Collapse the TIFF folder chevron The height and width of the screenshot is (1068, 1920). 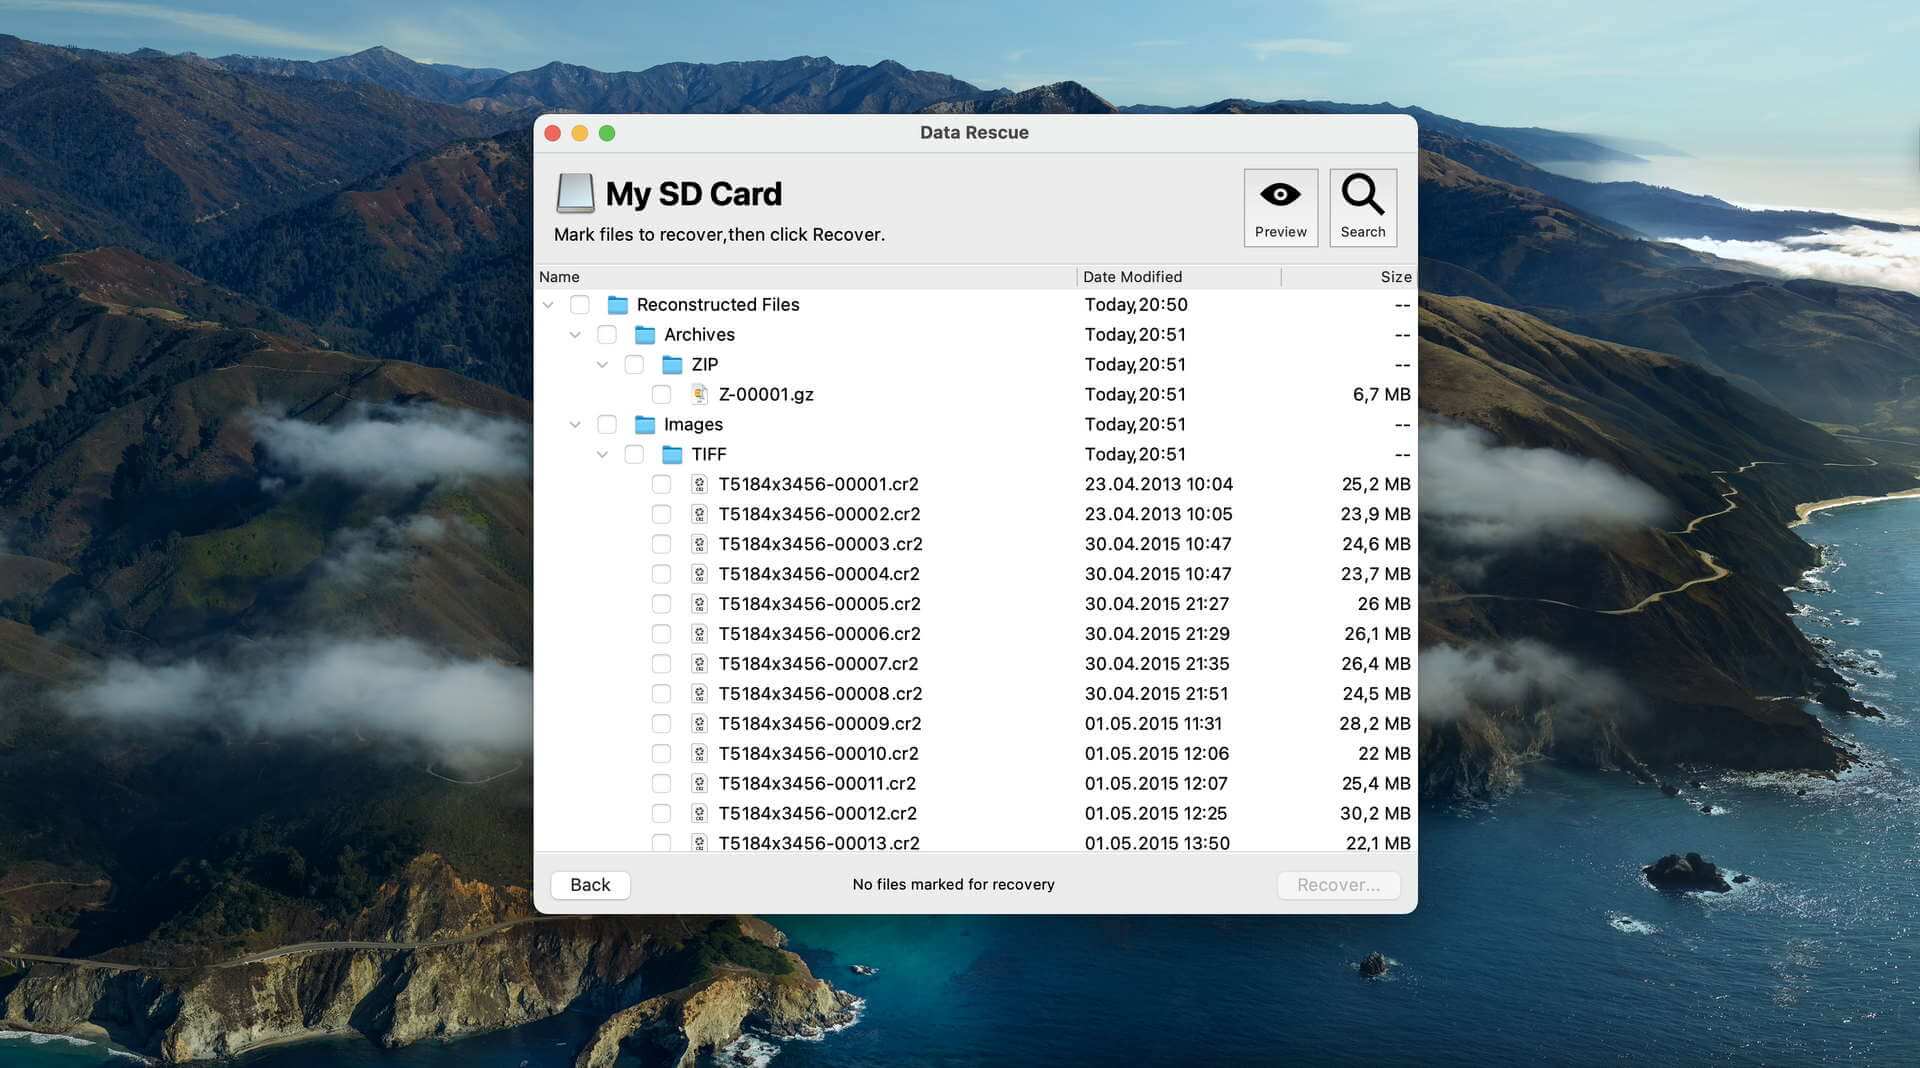(602, 455)
